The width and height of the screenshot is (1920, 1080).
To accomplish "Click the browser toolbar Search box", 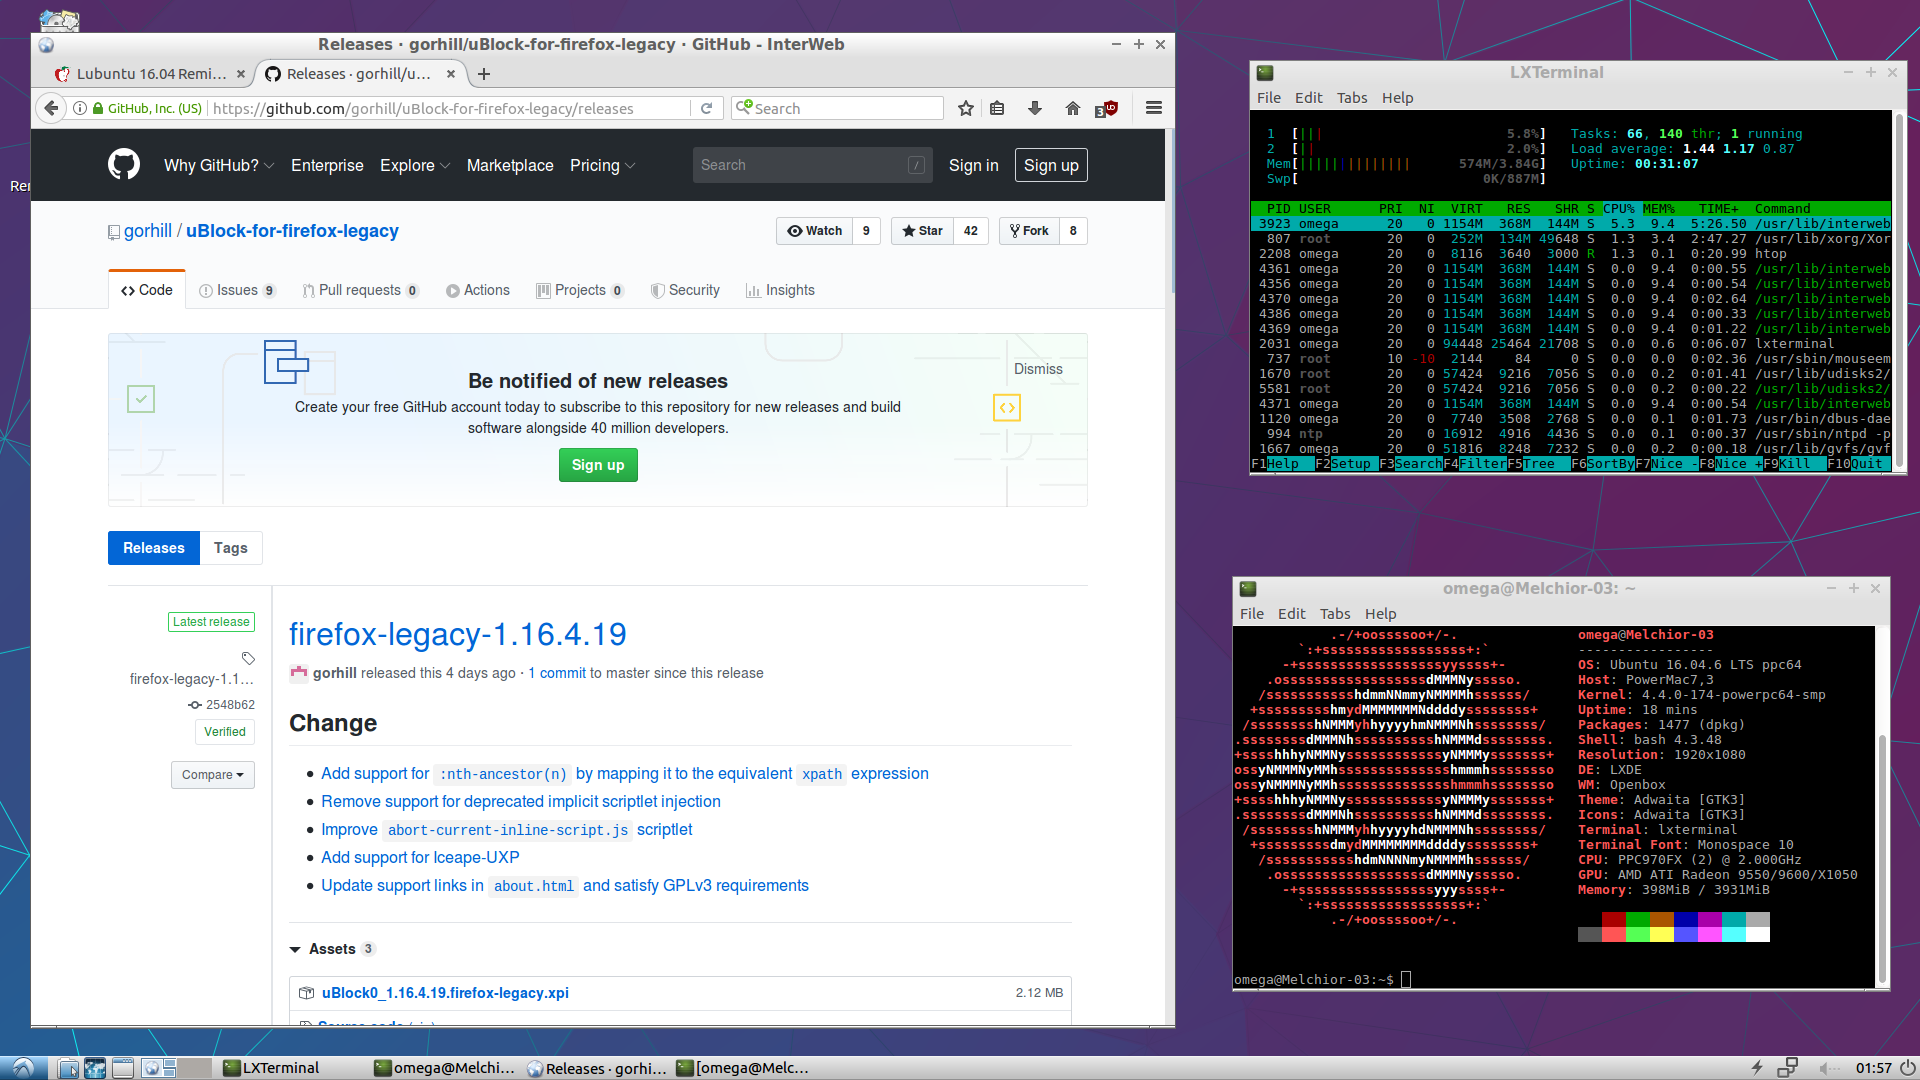I will (838, 108).
